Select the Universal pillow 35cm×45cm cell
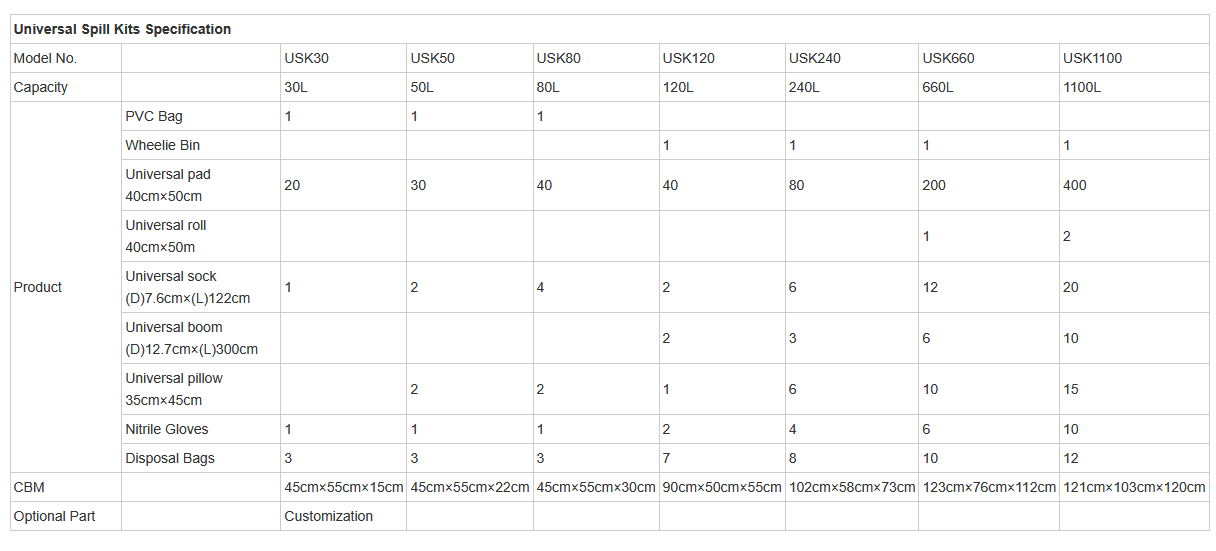Screen dimensions: 1216x551 tap(174, 389)
